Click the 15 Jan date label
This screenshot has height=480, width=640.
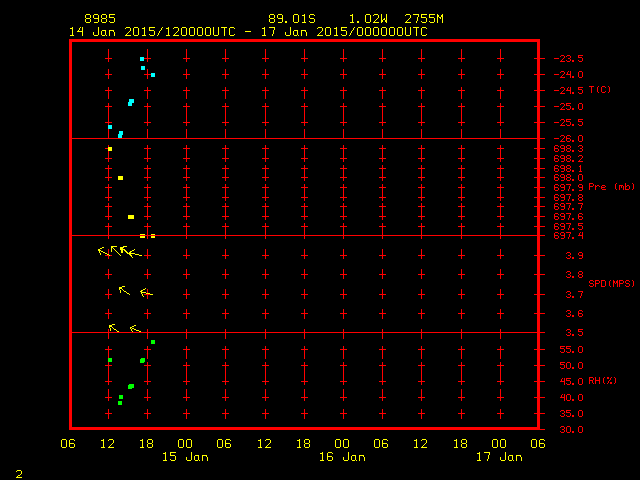(186, 457)
